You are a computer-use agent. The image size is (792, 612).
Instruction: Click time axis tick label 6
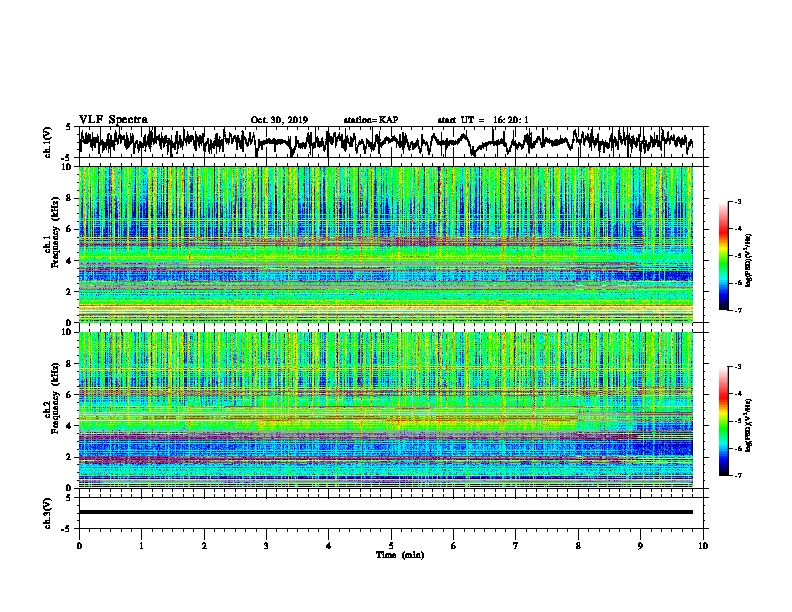pos(454,546)
